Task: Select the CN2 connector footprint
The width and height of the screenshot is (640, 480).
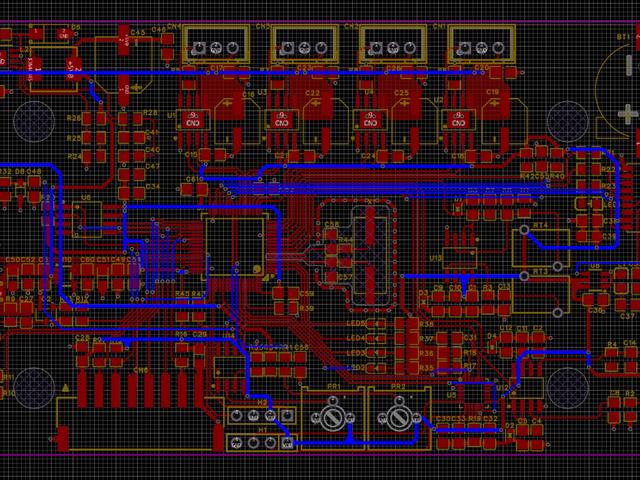Action: (393, 44)
